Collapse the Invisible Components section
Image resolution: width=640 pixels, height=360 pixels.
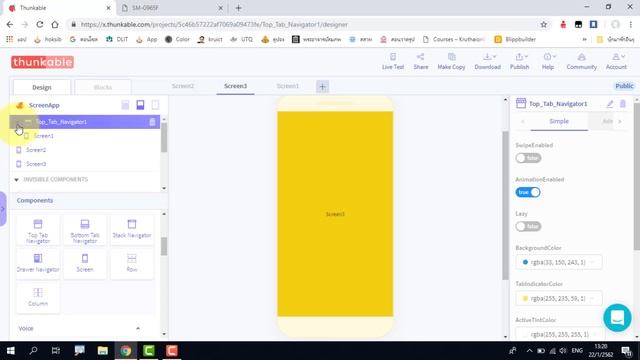[x=16, y=180]
